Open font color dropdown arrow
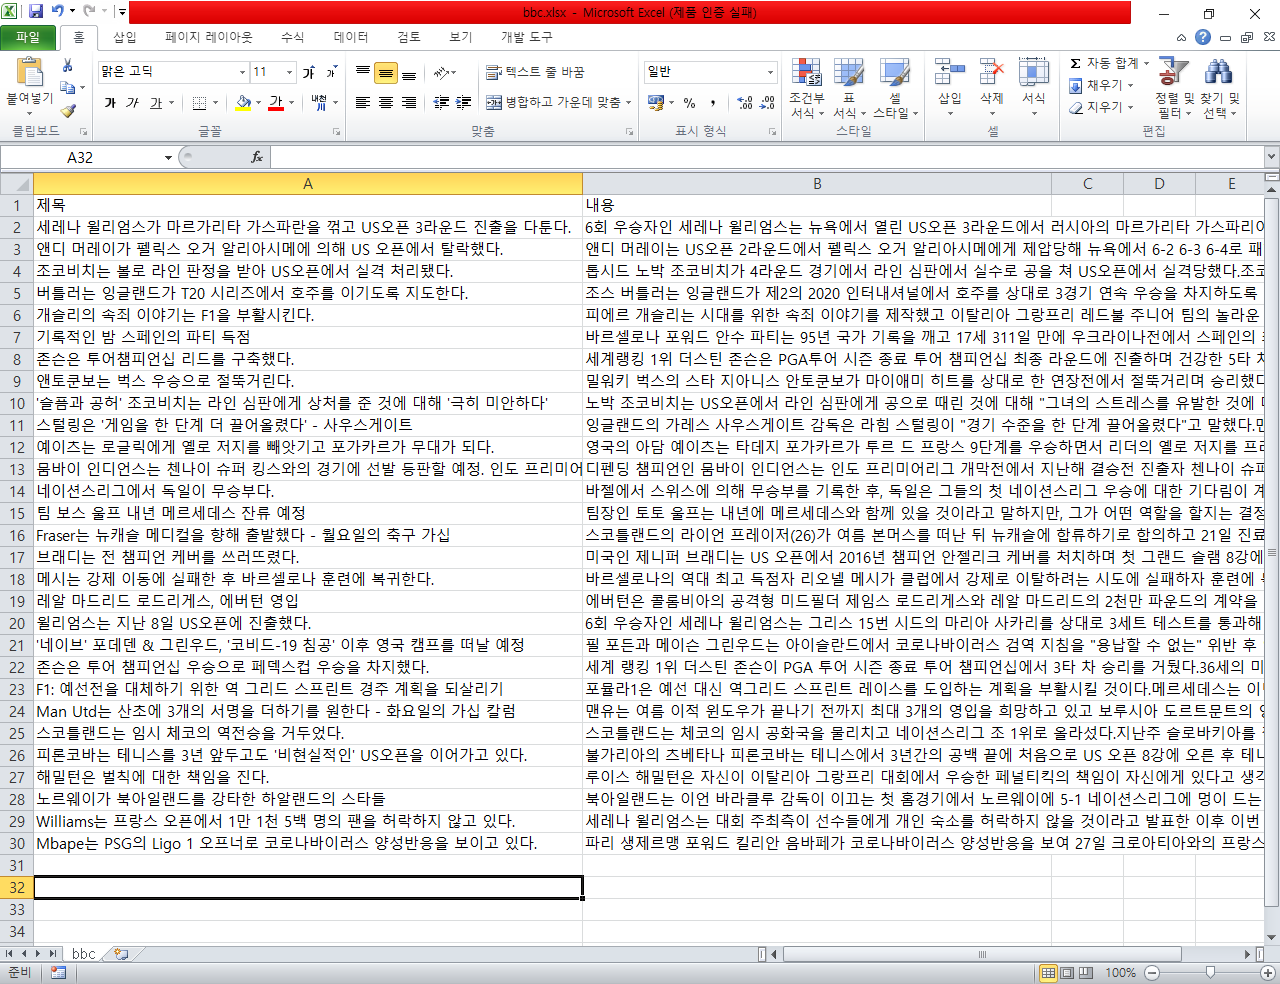This screenshot has width=1280, height=984. [291, 102]
